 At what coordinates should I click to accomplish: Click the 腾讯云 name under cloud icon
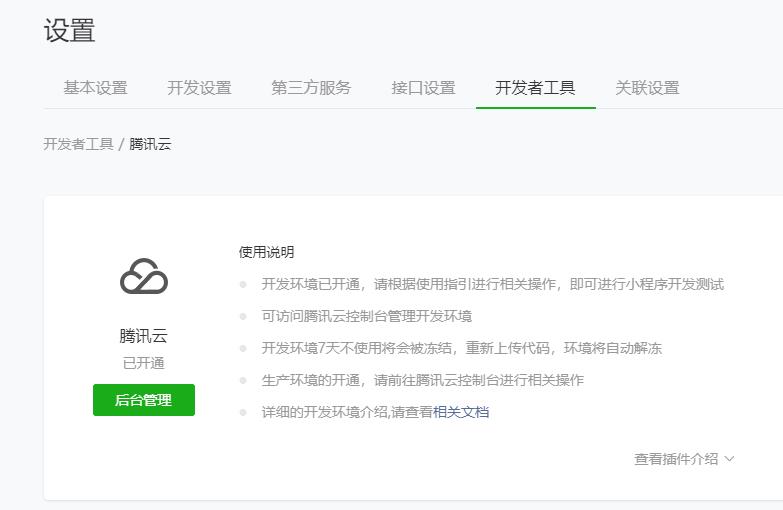[143, 336]
